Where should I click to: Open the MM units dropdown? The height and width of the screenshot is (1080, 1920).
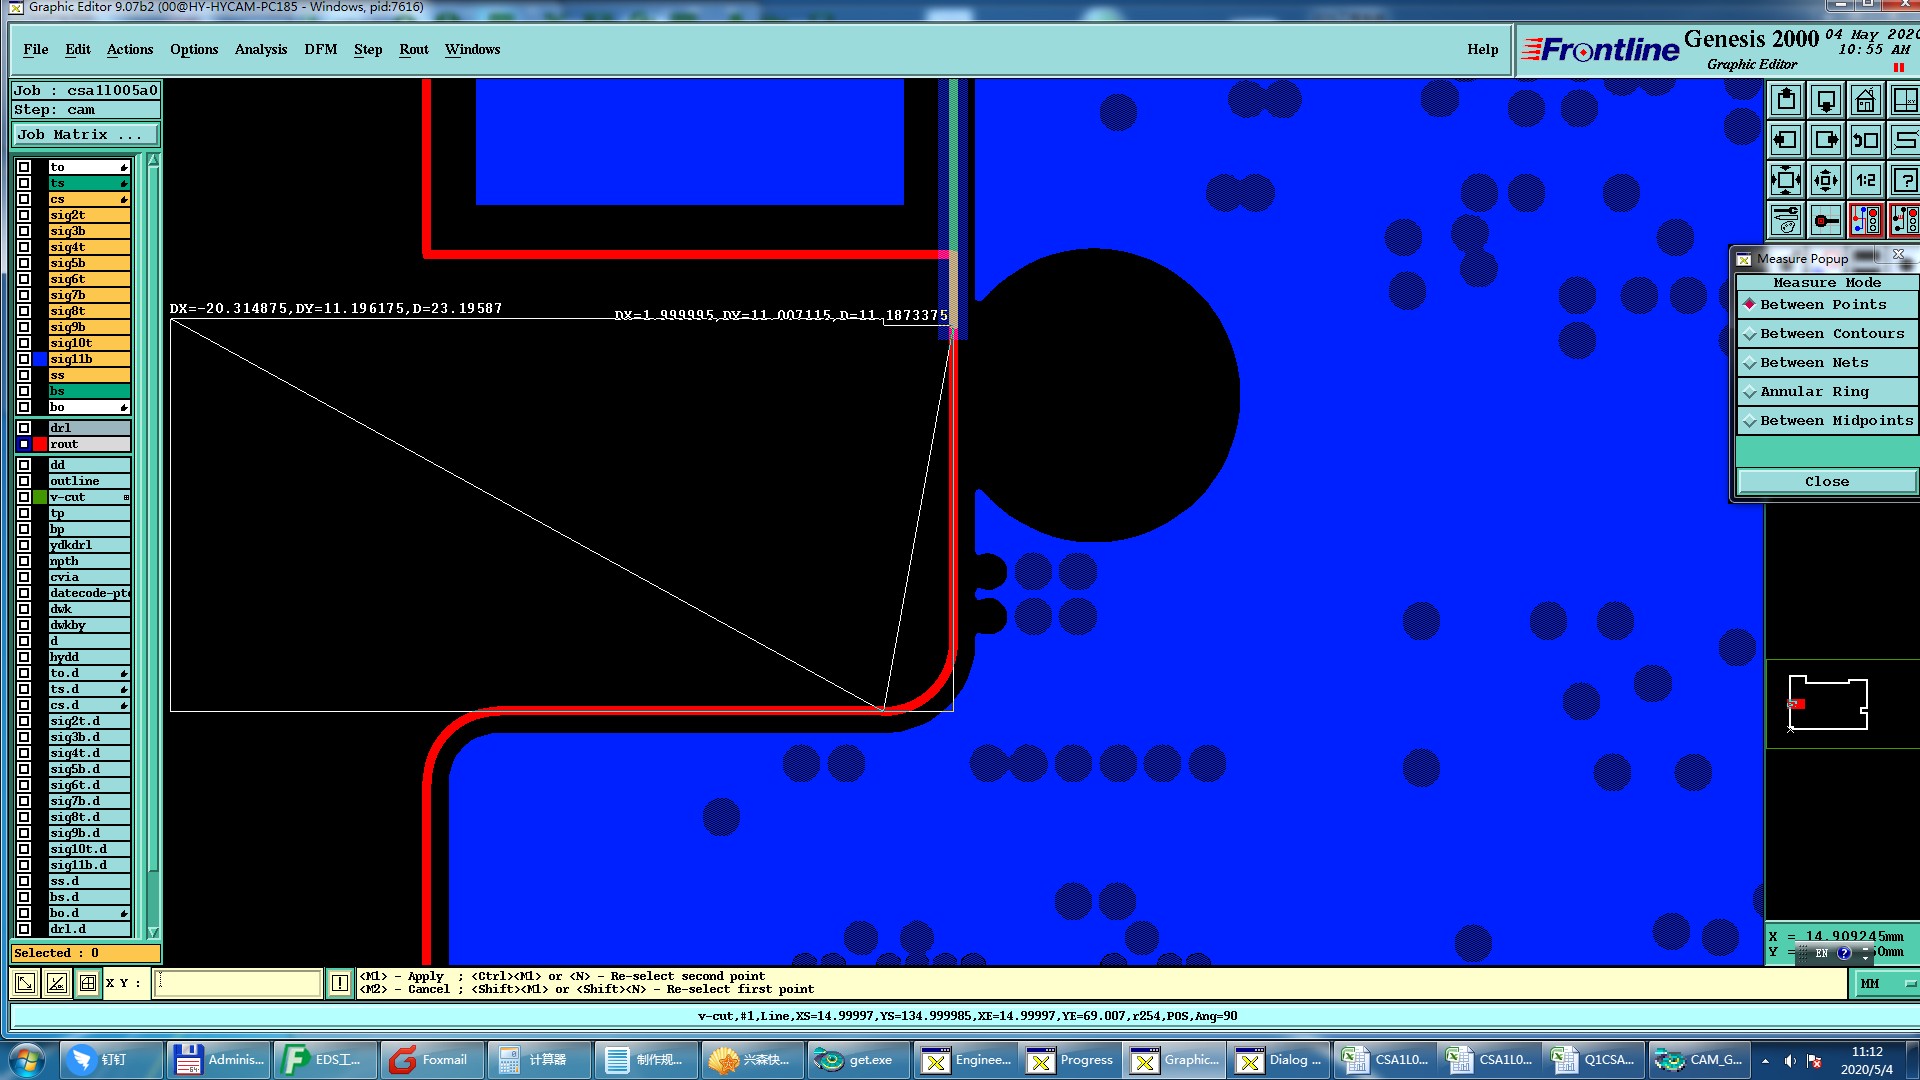(1886, 984)
